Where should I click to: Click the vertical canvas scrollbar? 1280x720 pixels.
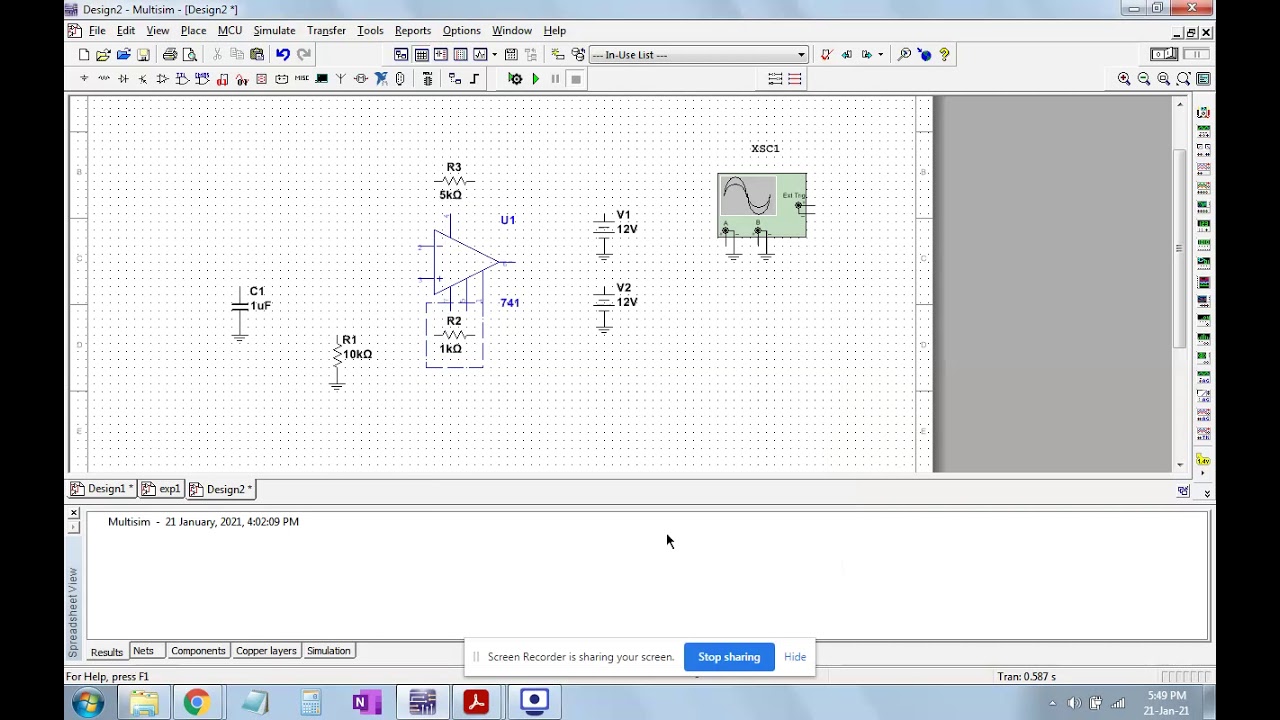(1180, 247)
